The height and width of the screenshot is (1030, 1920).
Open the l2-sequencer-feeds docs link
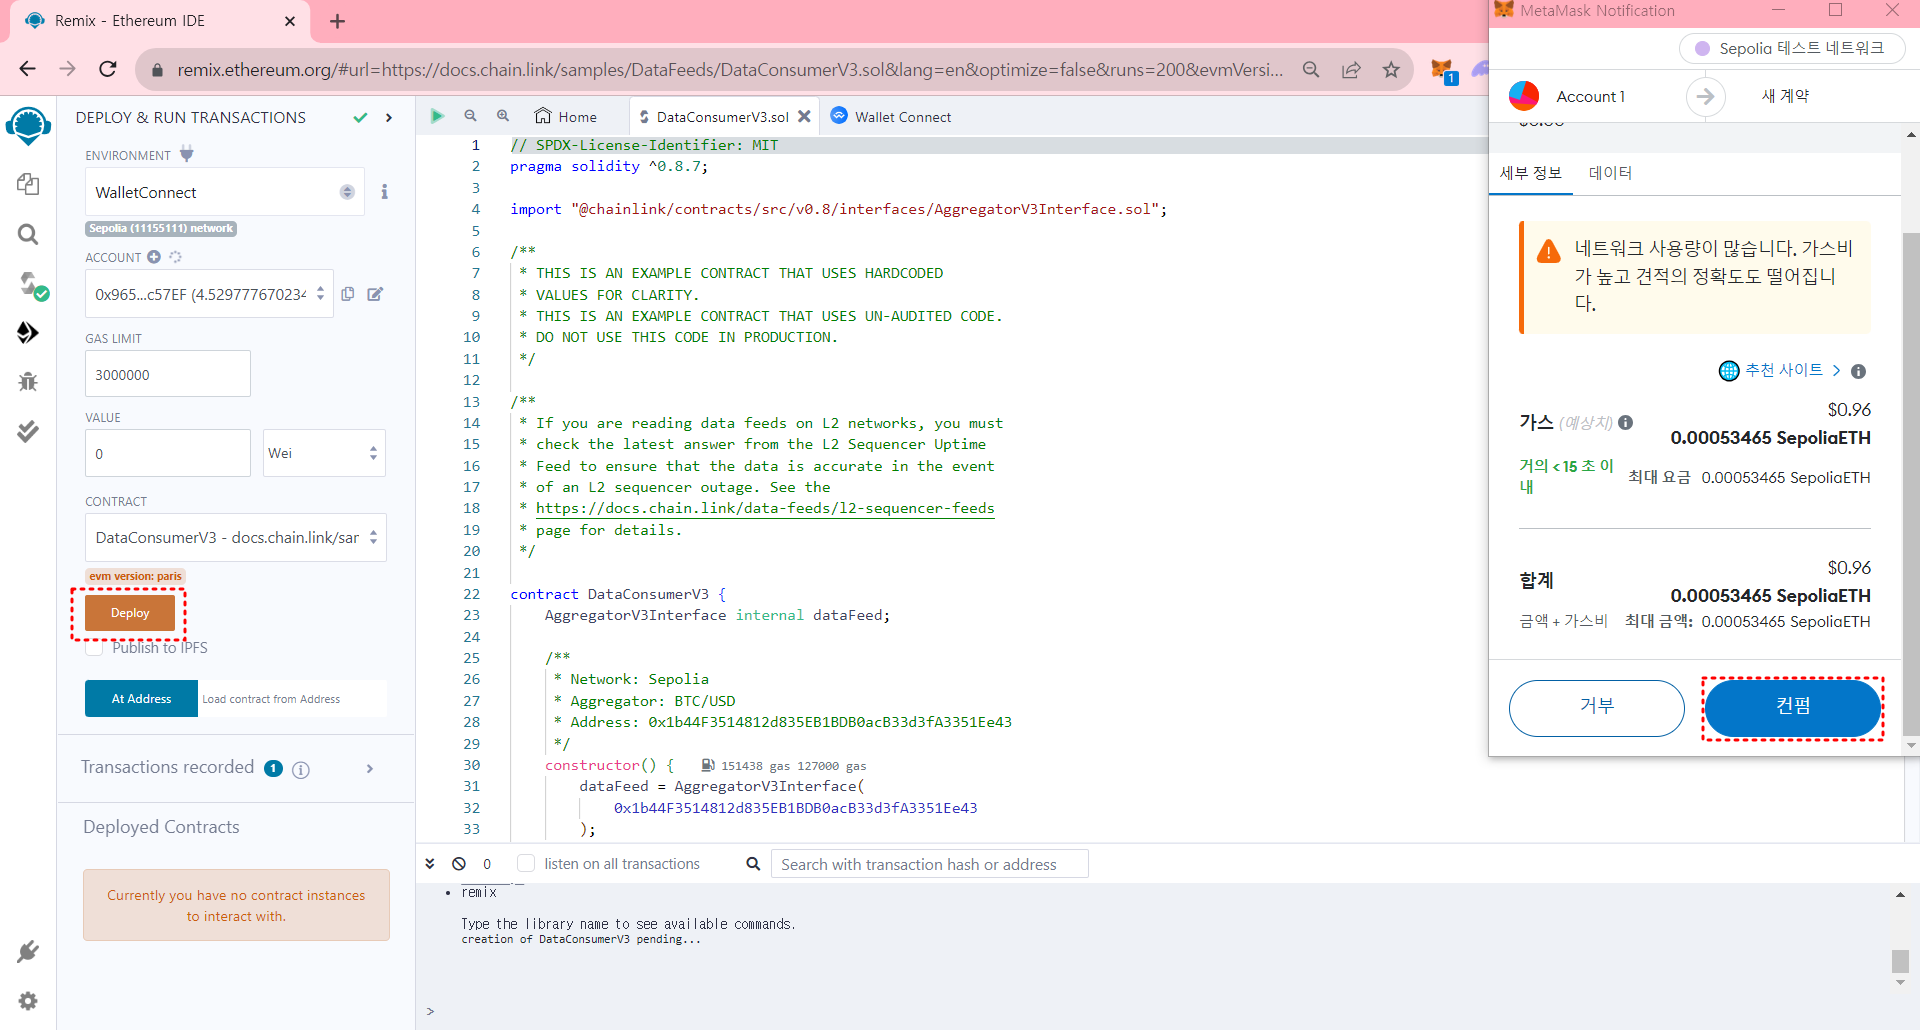tap(765, 508)
